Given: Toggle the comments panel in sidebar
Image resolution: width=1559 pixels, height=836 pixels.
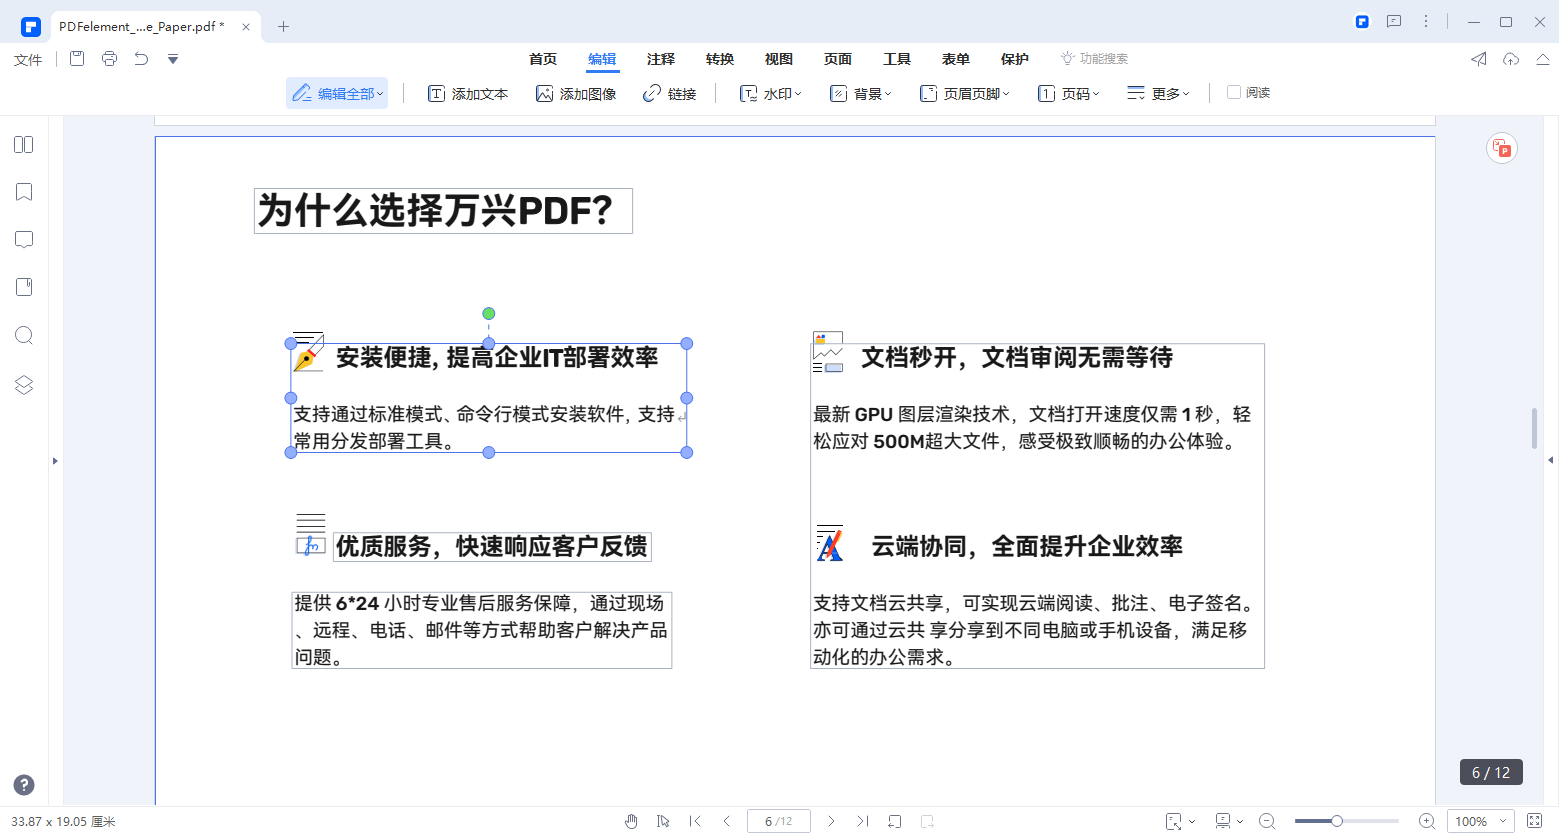Looking at the screenshot, I should (x=23, y=239).
